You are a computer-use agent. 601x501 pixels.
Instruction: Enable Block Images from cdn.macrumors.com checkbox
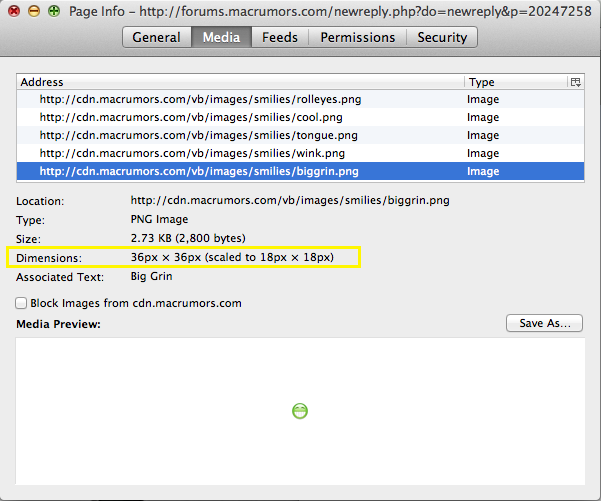[x=21, y=303]
